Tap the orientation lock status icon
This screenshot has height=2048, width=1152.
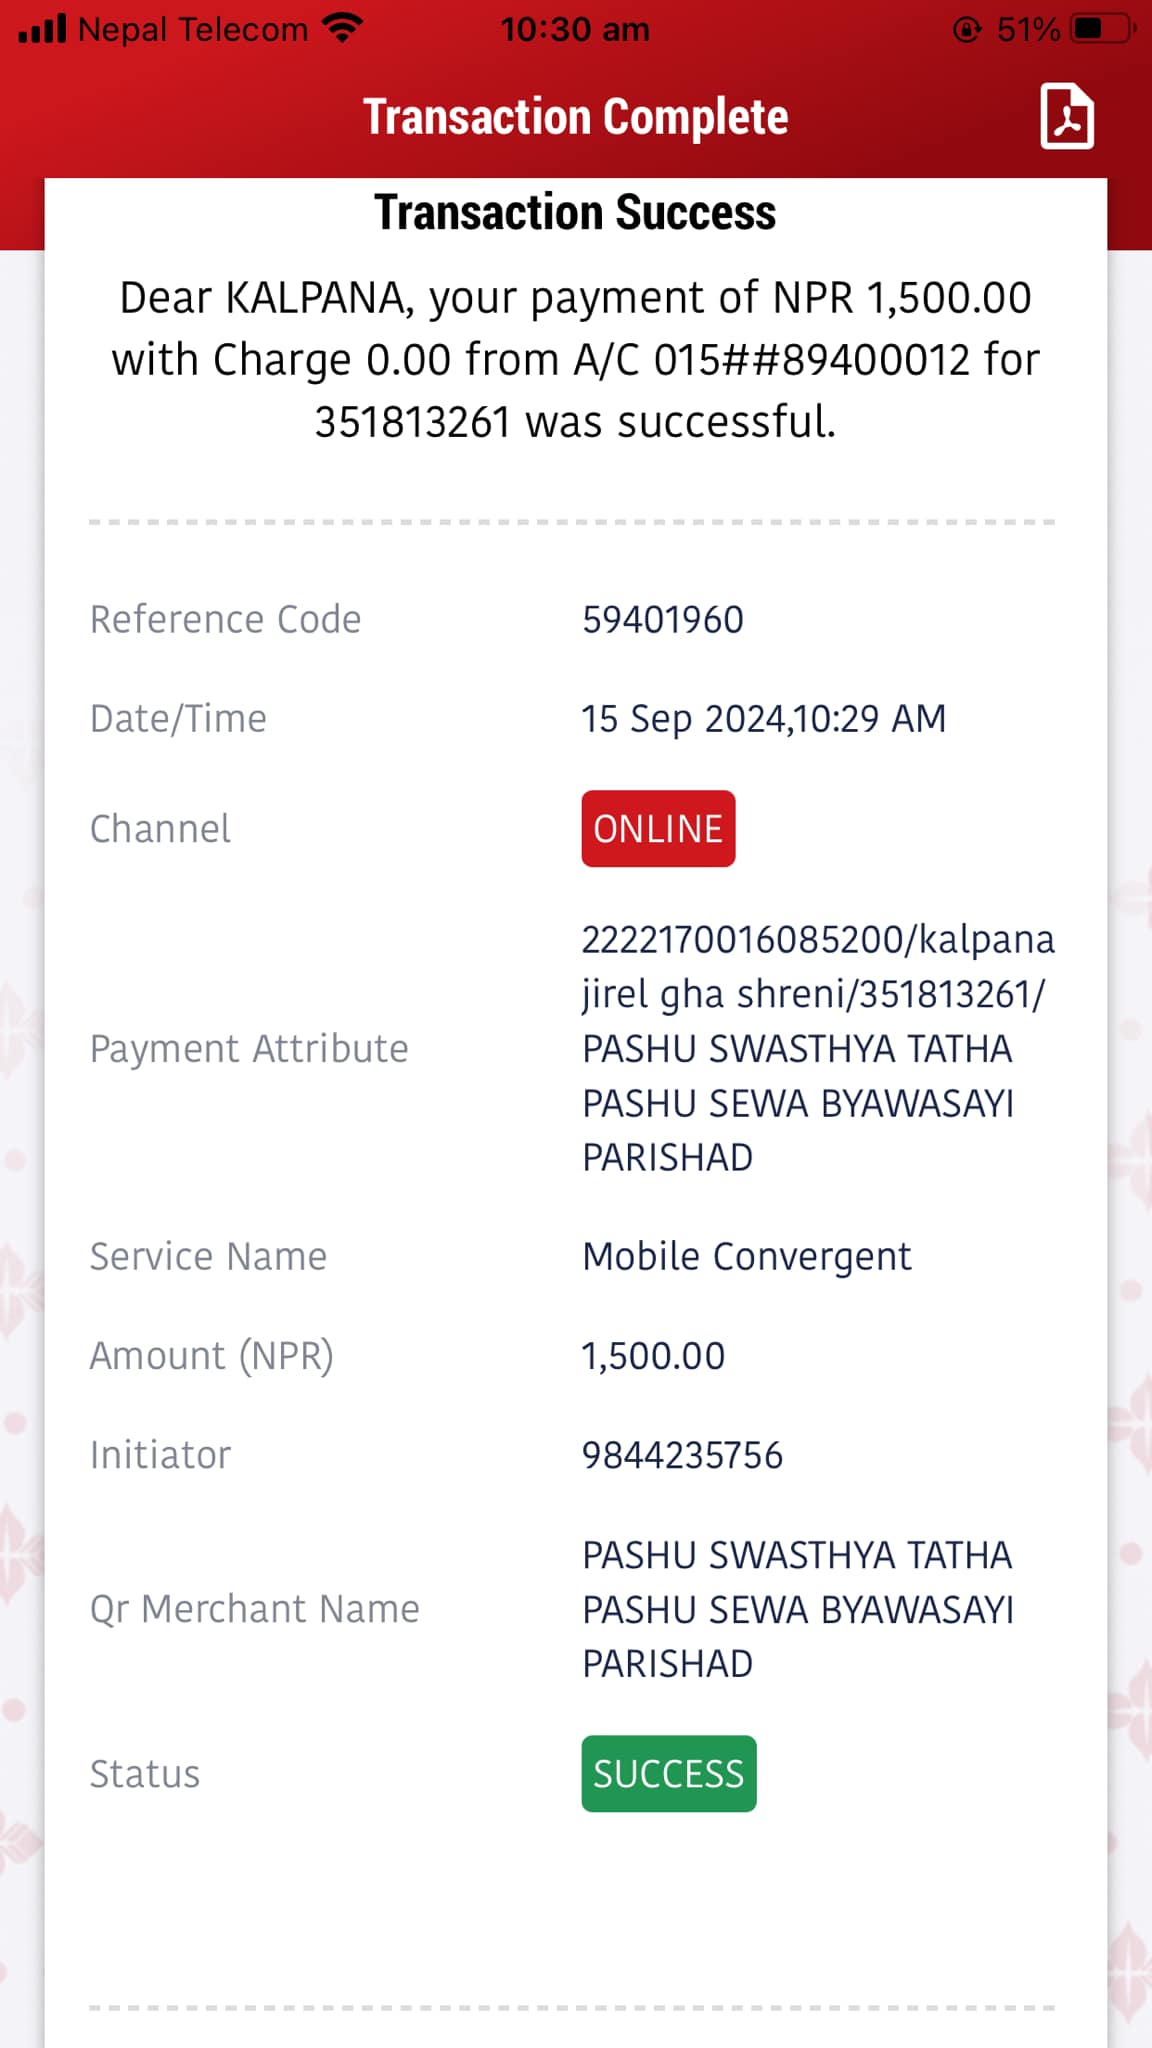(x=967, y=29)
